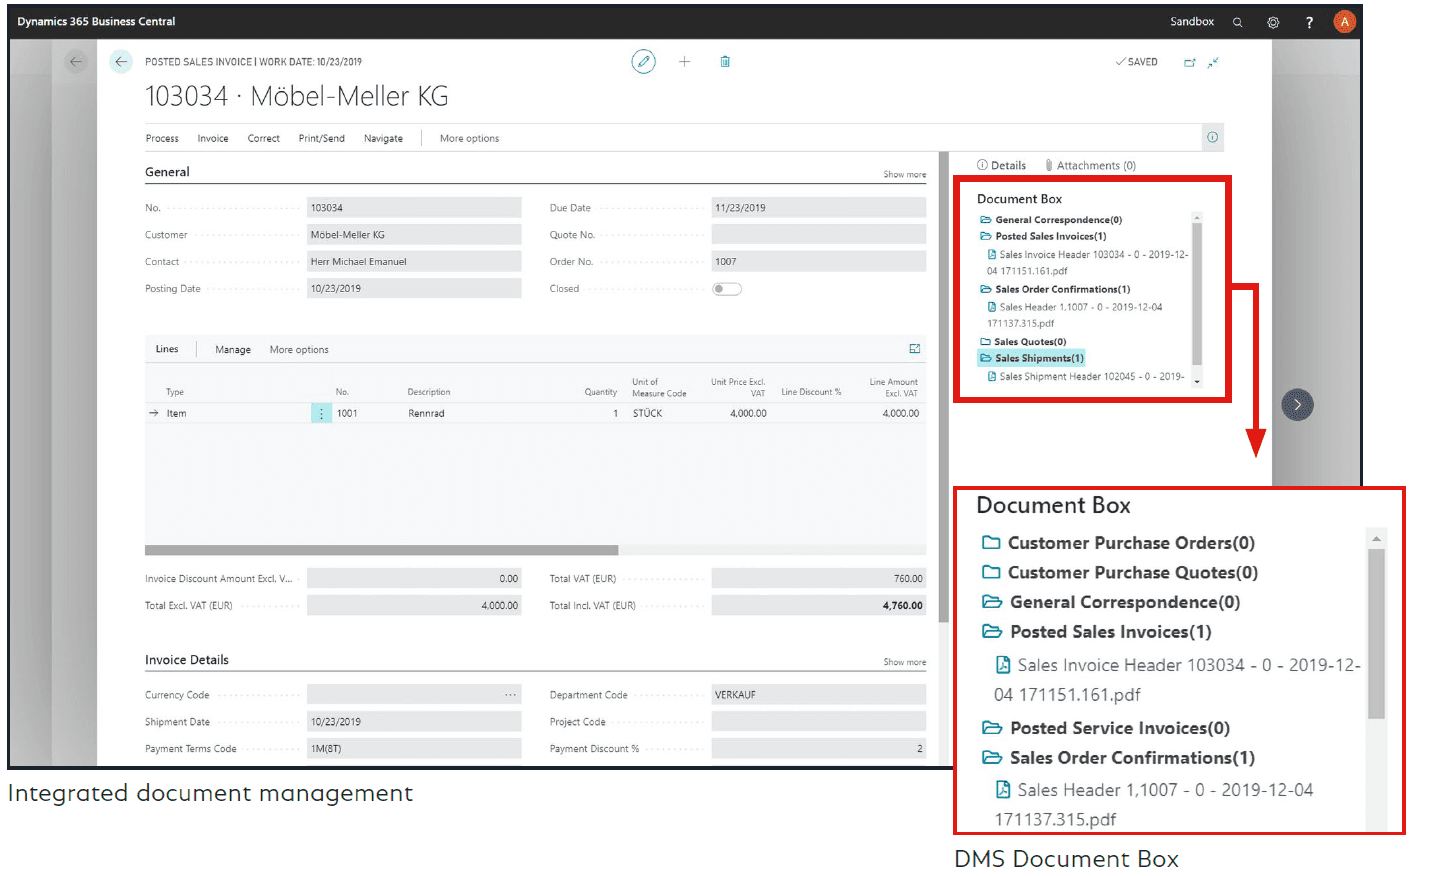Open the Manage menu in Lines
This screenshot has width=1434, height=876.
pos(233,350)
